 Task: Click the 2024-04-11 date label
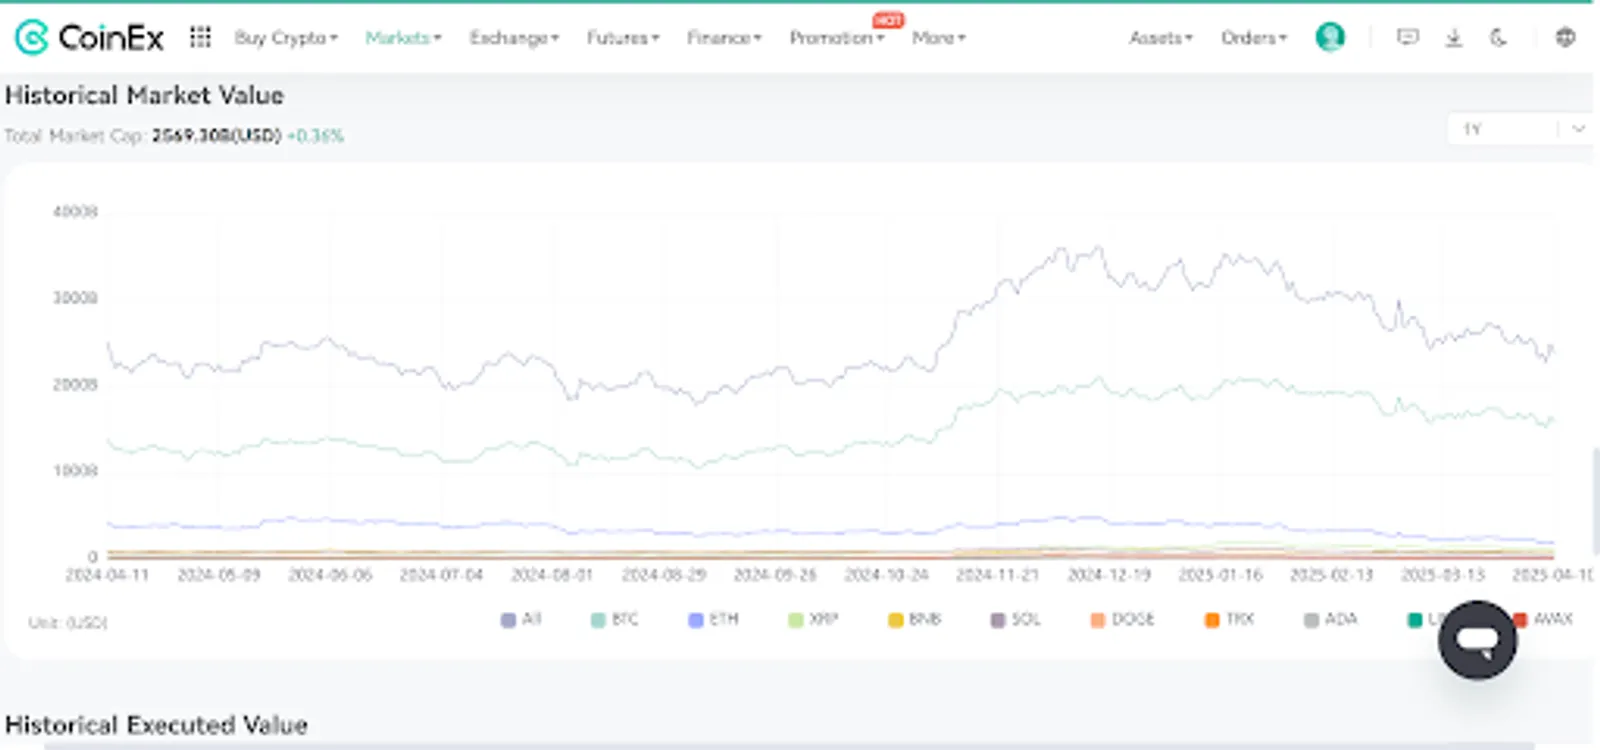point(107,575)
